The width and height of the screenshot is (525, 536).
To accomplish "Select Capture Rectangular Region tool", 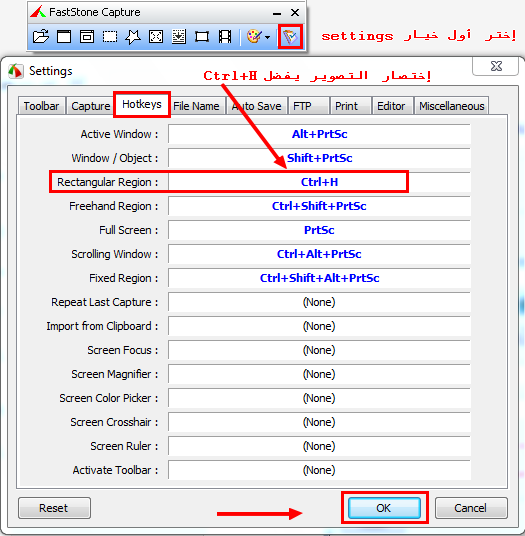I will 110,37.
